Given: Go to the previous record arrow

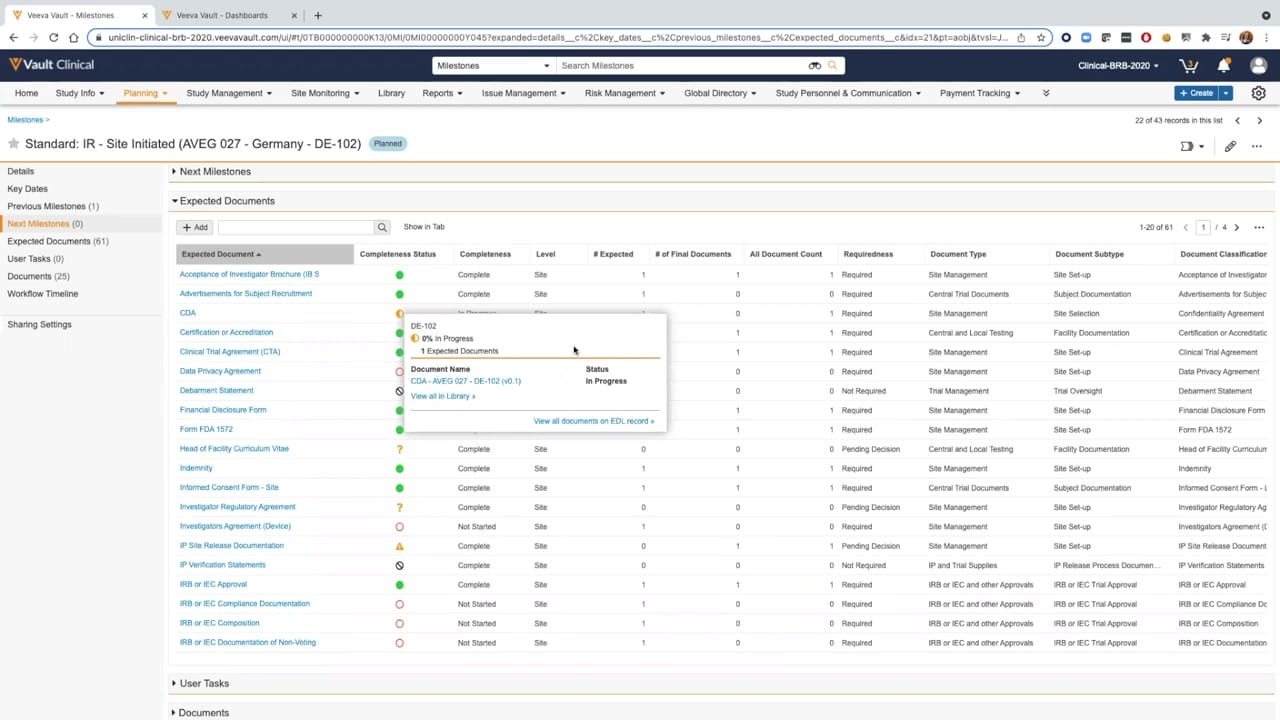Looking at the screenshot, I should (1237, 120).
